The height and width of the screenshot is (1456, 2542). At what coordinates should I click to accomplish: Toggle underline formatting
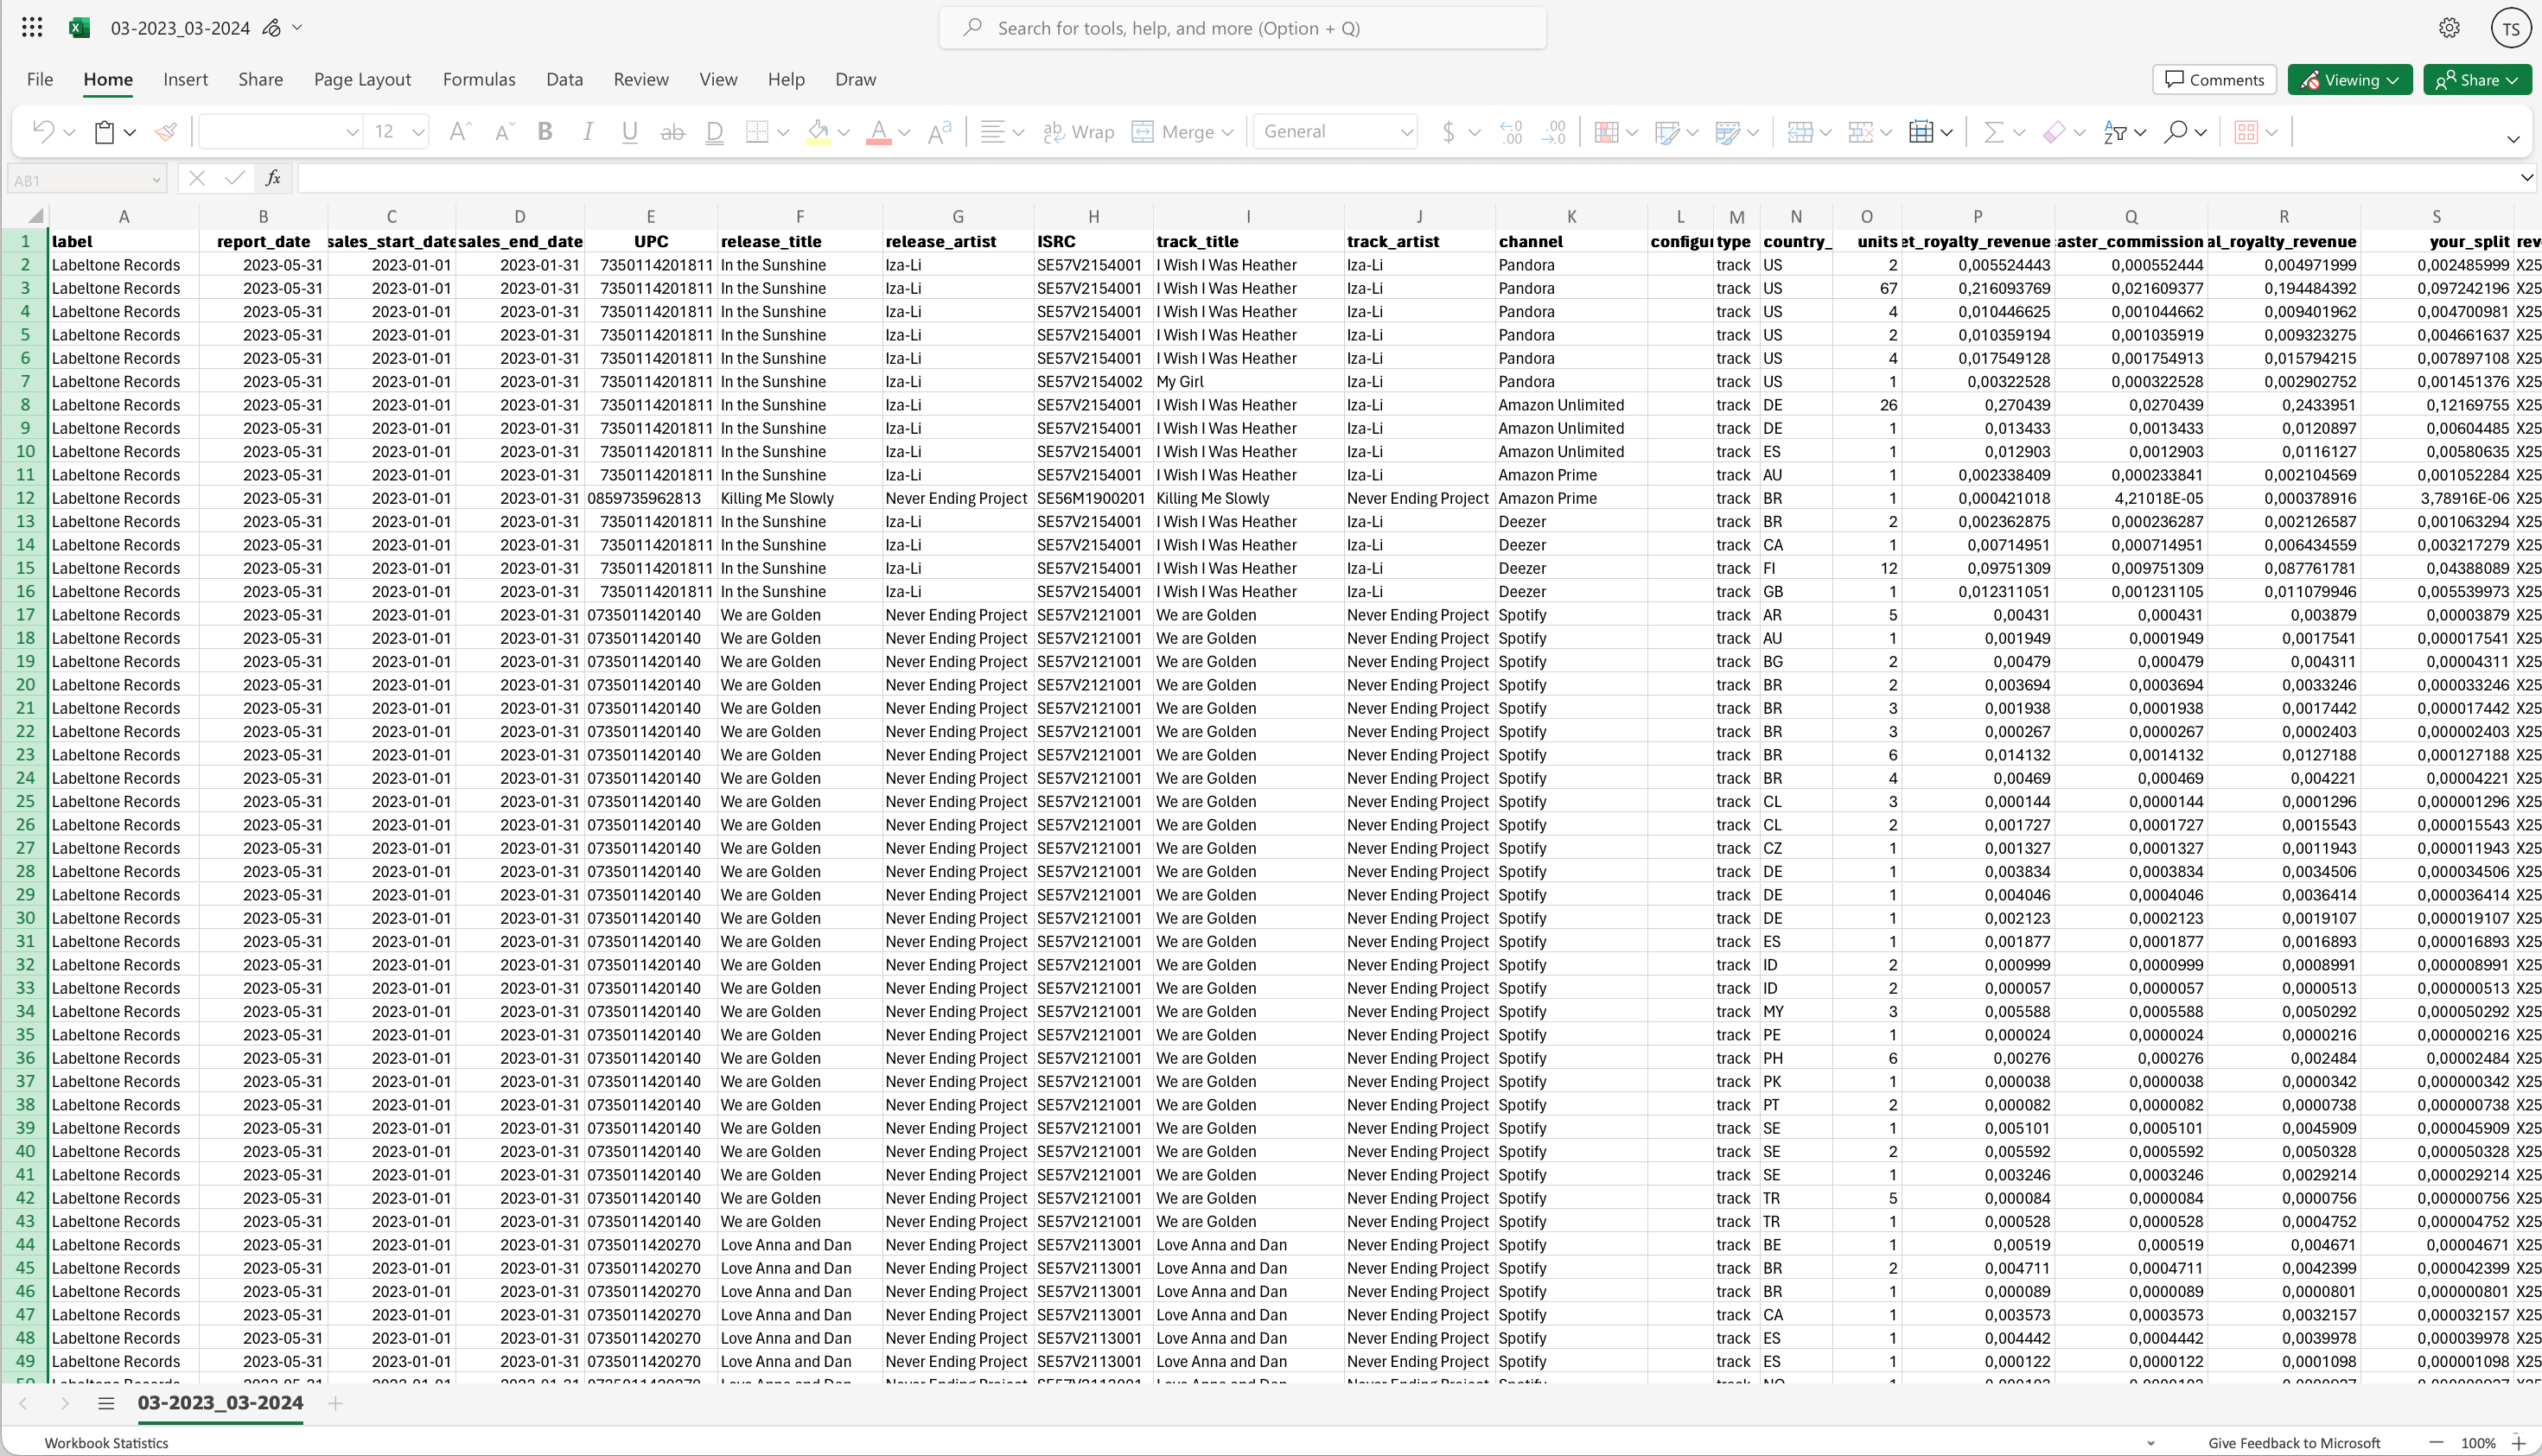629,131
